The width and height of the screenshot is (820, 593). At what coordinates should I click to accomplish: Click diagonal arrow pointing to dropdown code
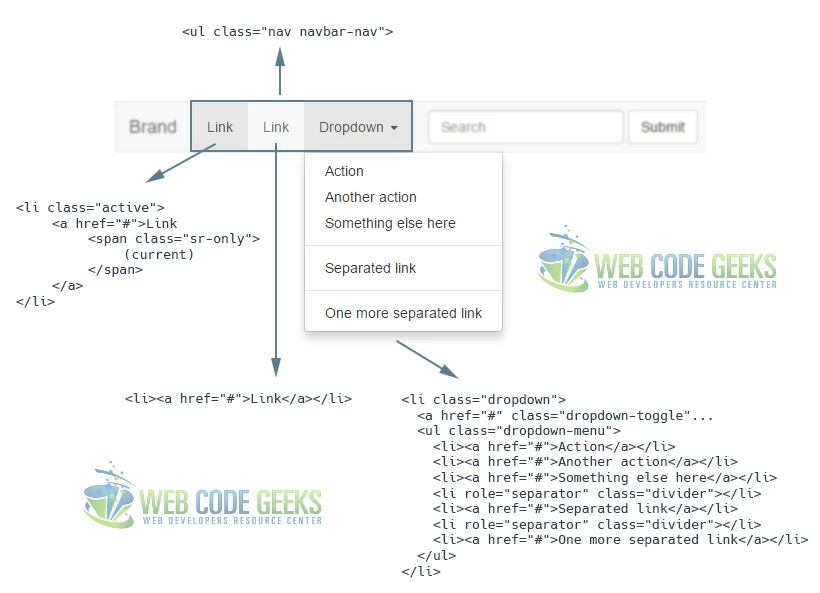(x=426, y=358)
